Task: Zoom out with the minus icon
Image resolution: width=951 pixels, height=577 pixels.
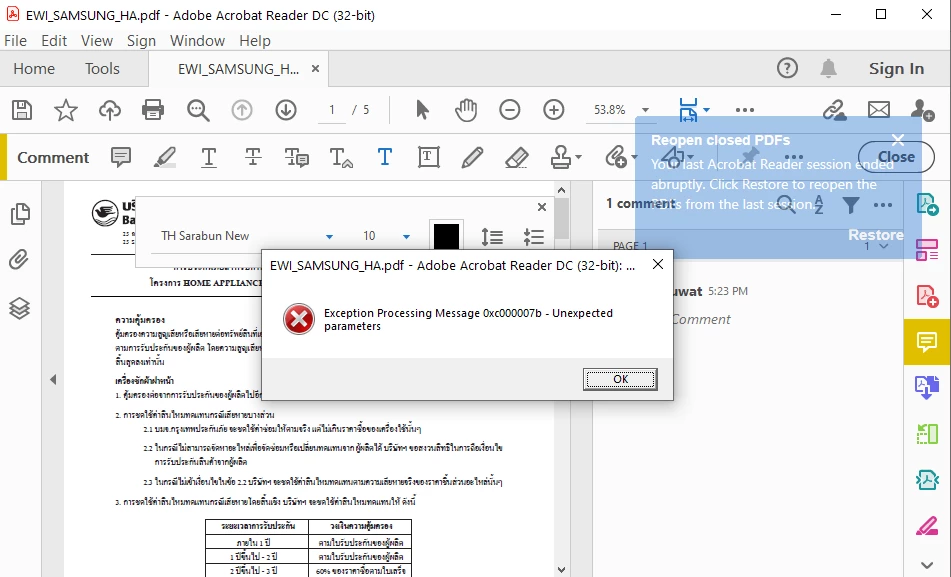Action: (509, 110)
